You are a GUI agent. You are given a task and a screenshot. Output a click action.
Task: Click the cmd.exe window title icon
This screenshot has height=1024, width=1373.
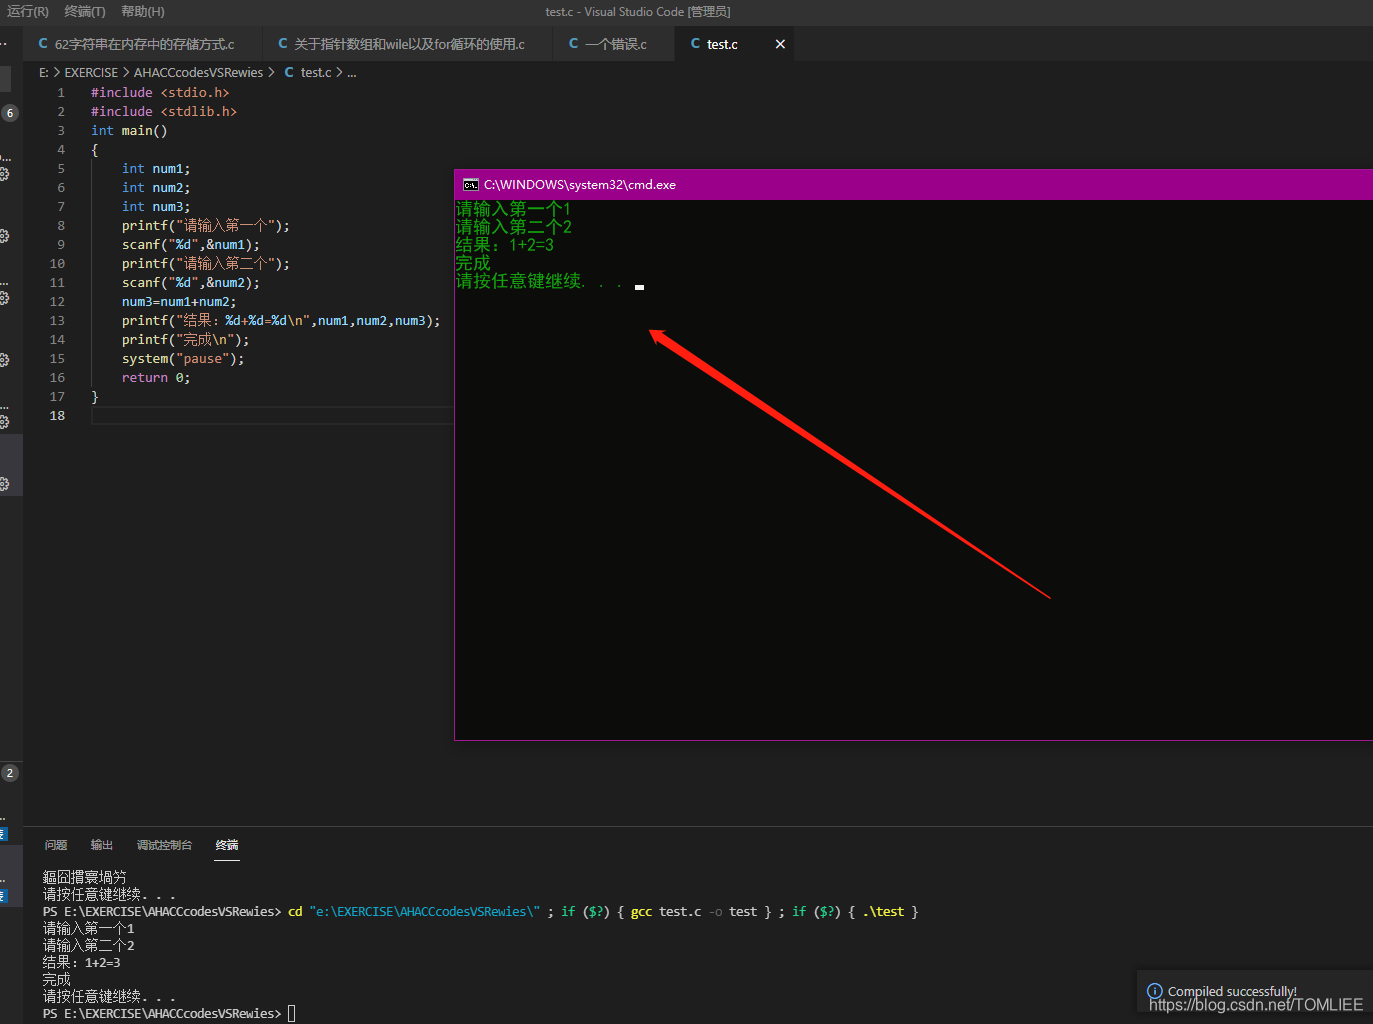[x=470, y=185]
